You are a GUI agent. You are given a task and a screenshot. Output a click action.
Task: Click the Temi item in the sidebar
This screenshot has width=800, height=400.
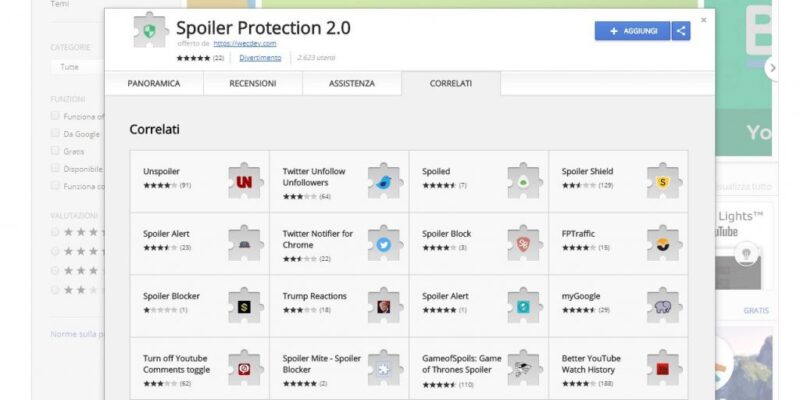coord(59,4)
